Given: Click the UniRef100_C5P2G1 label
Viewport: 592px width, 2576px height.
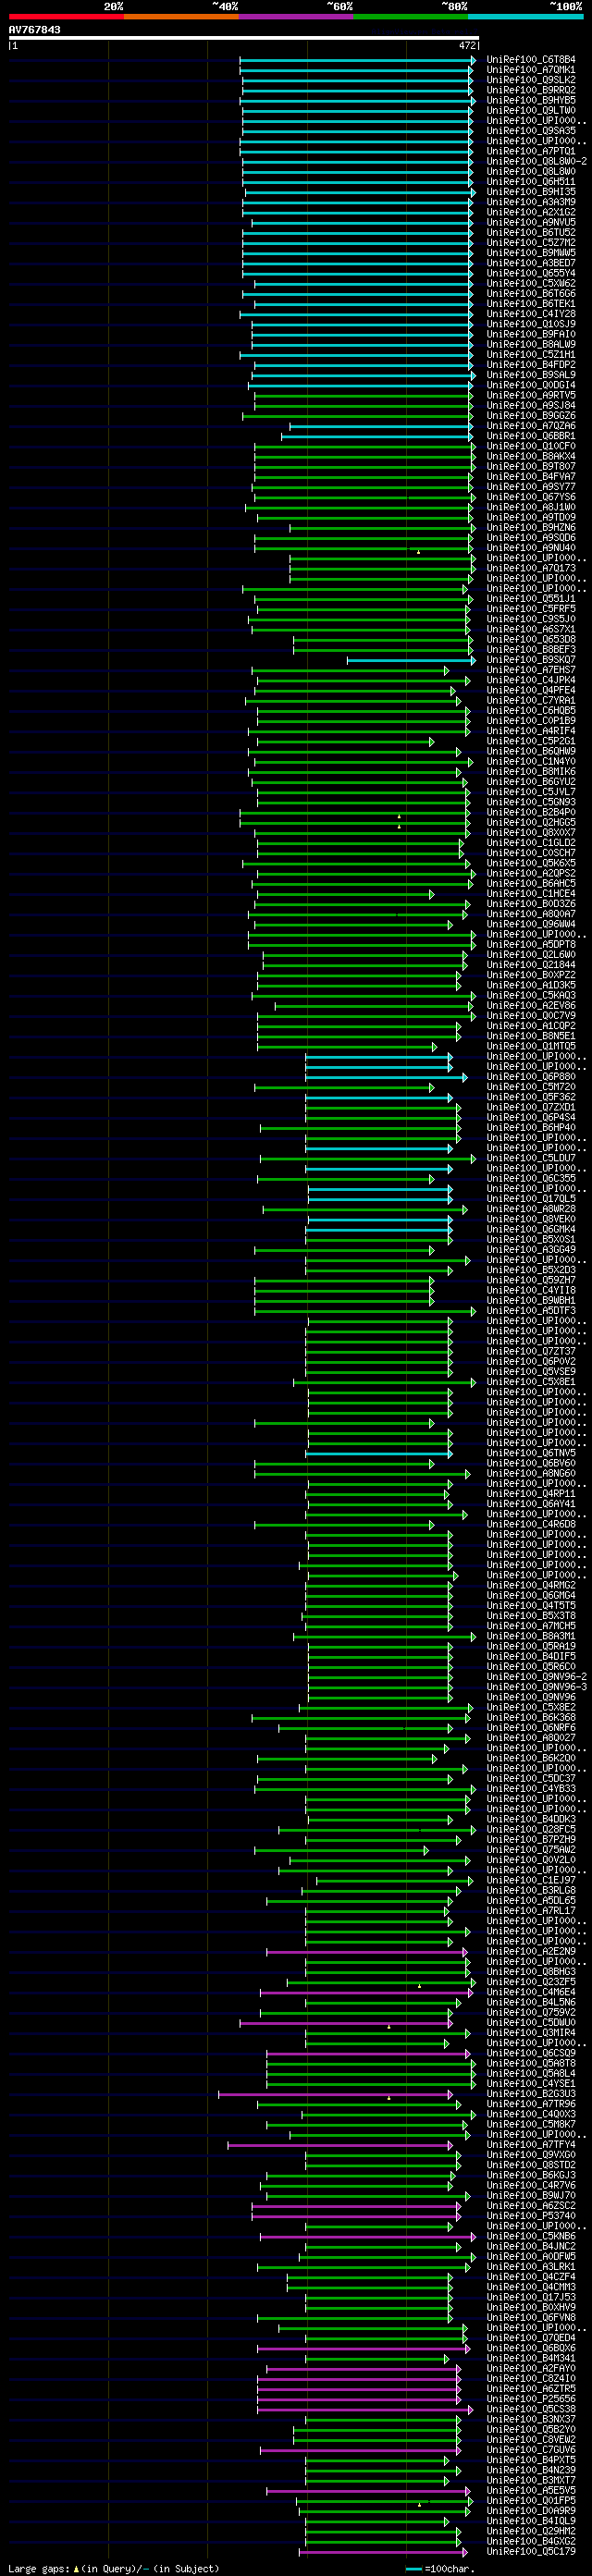Looking at the screenshot, I should (531, 741).
